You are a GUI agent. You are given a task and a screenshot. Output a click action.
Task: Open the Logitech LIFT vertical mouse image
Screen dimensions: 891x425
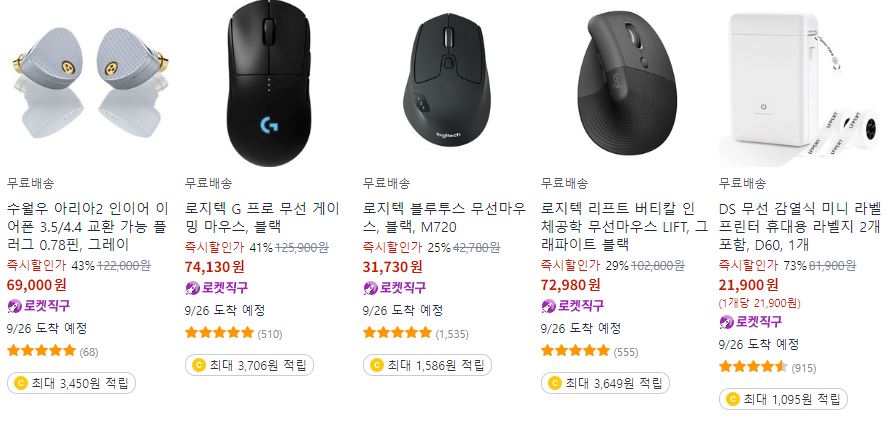pos(625,83)
